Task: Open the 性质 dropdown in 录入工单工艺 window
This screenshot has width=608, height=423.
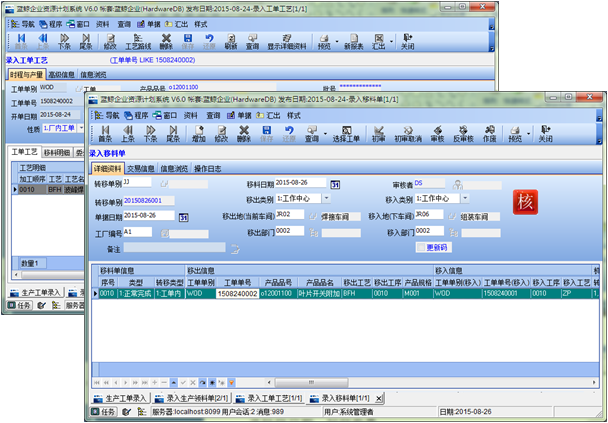Action: point(81,128)
